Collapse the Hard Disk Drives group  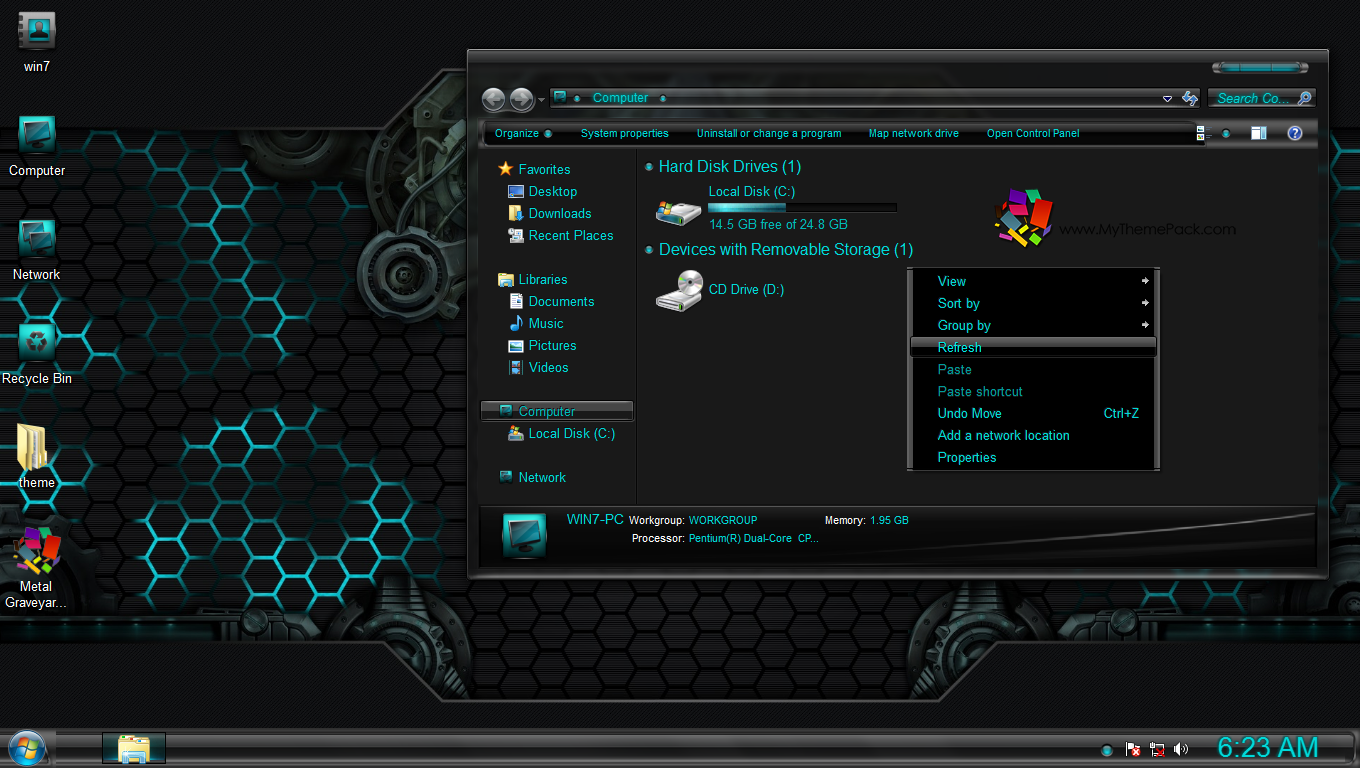650,167
